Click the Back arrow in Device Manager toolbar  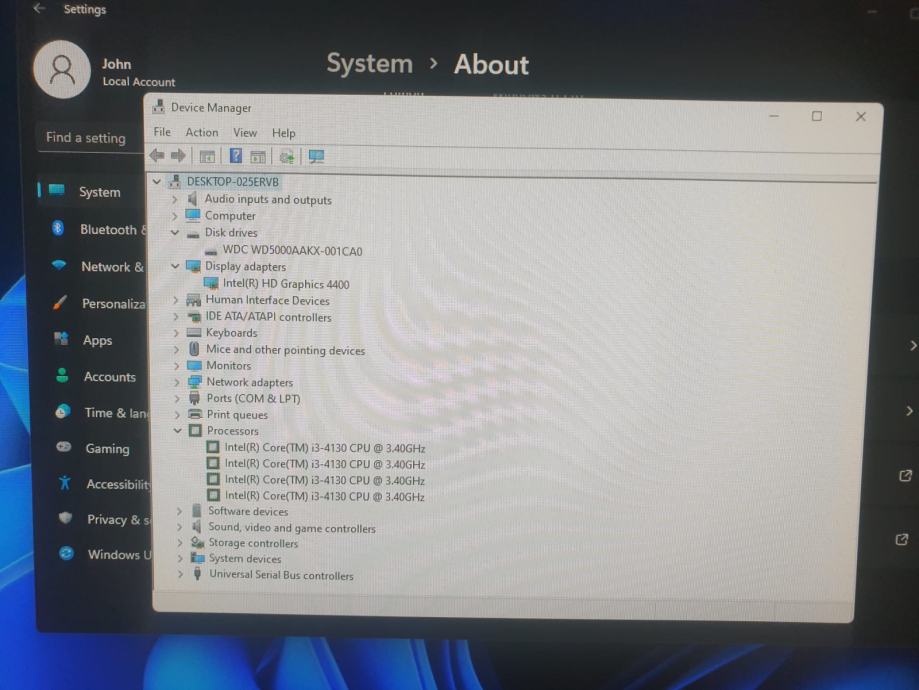[156, 155]
